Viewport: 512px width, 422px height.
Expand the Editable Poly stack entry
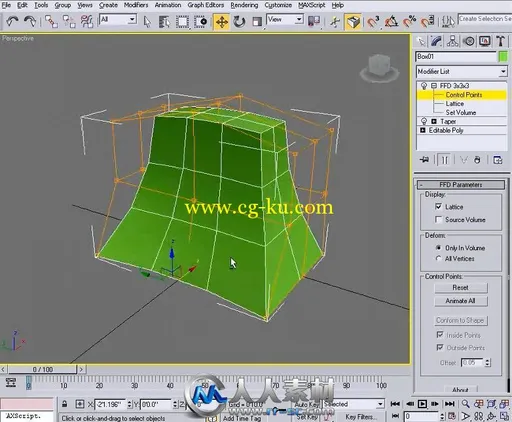423,130
